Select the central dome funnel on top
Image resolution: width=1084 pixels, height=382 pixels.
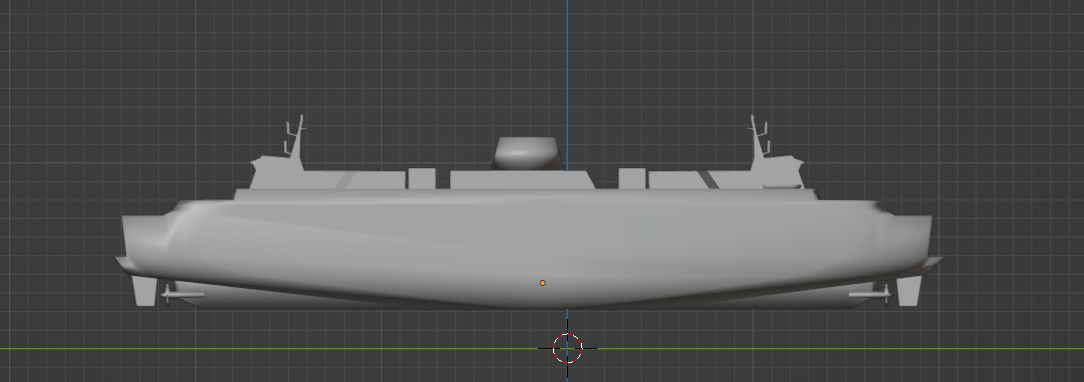(526, 153)
